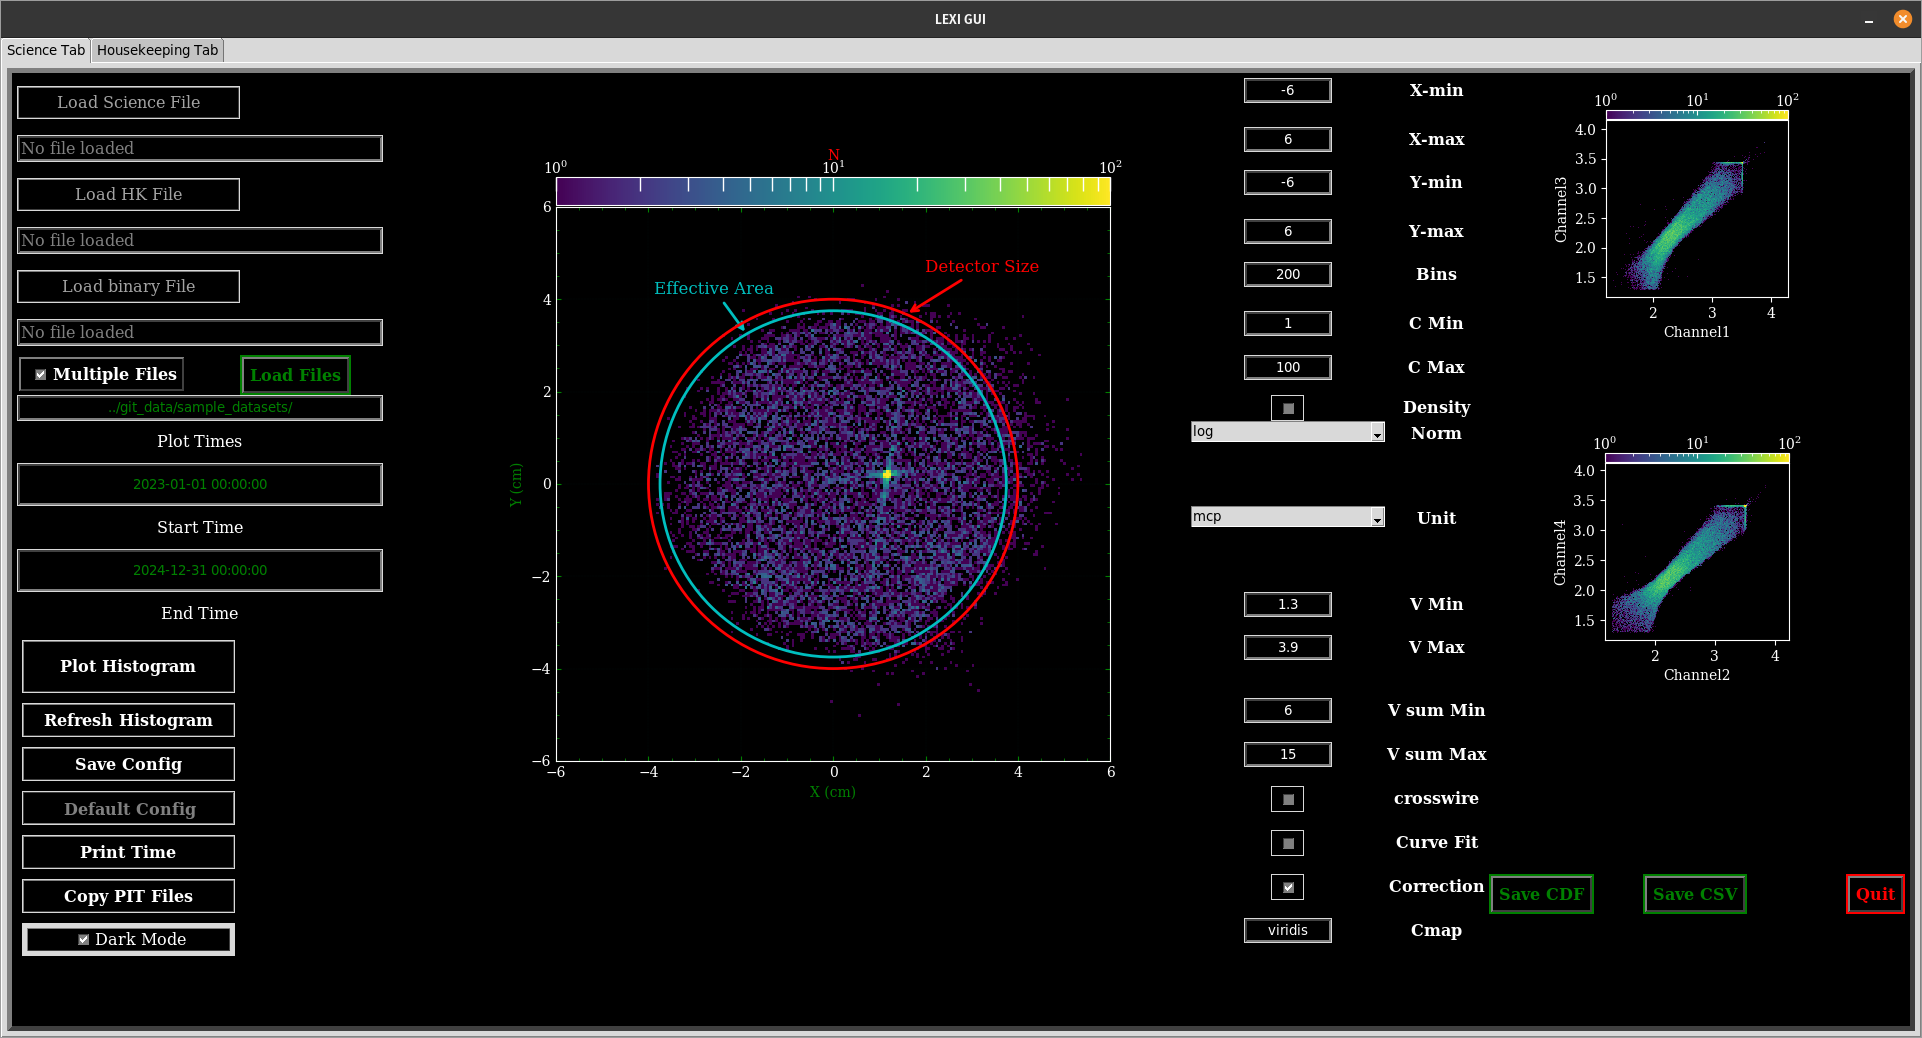This screenshot has height=1038, width=1922.
Task: Click the bright hotspot in detector histogram
Action: pyautogui.click(x=887, y=474)
